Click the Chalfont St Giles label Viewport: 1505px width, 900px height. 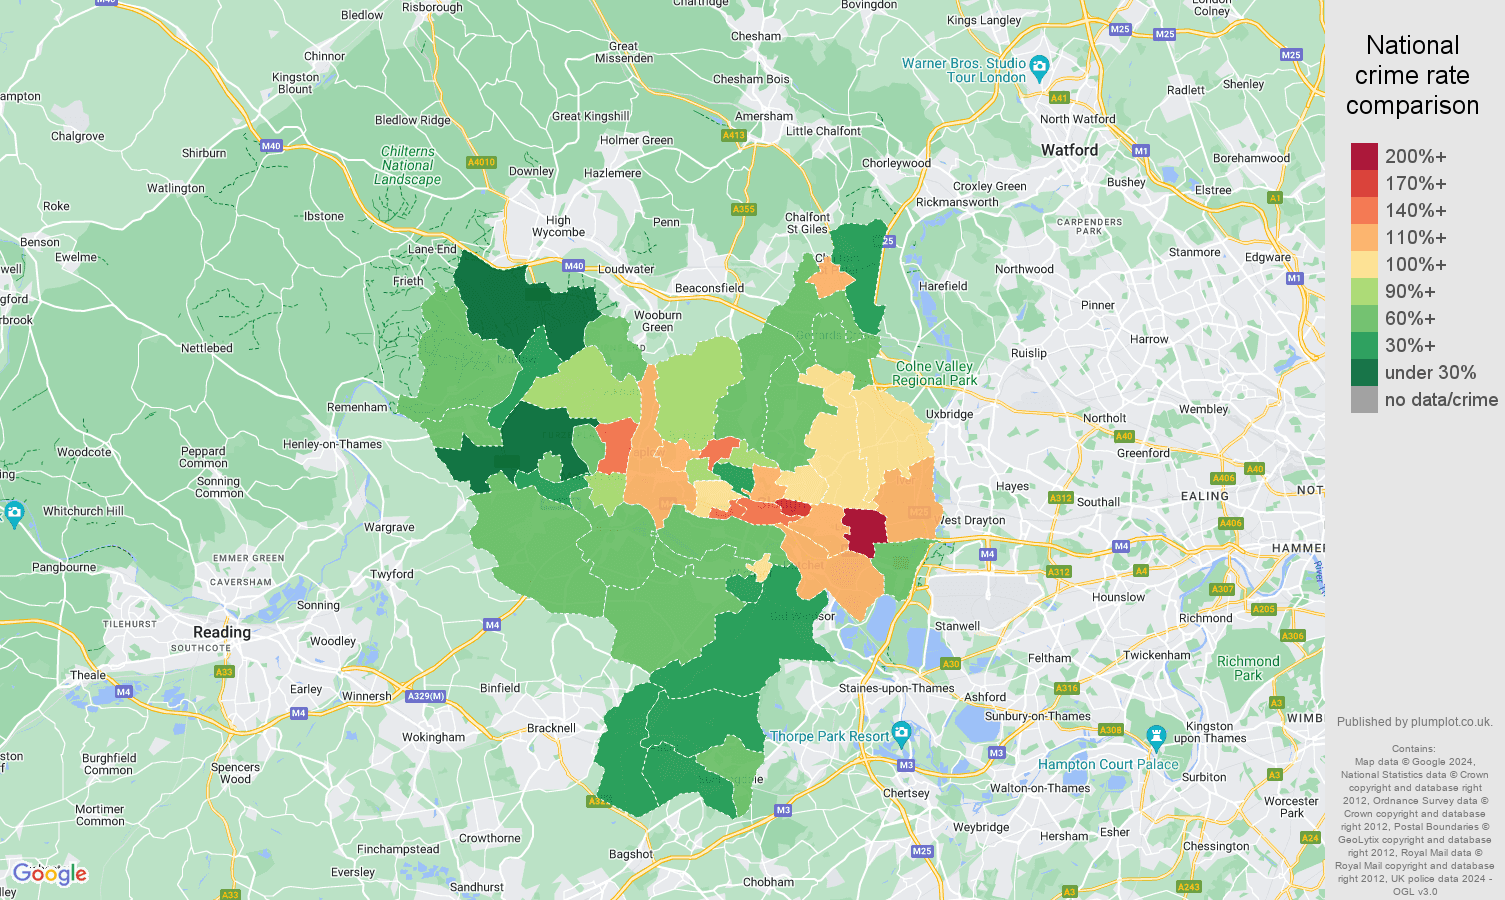tap(807, 223)
